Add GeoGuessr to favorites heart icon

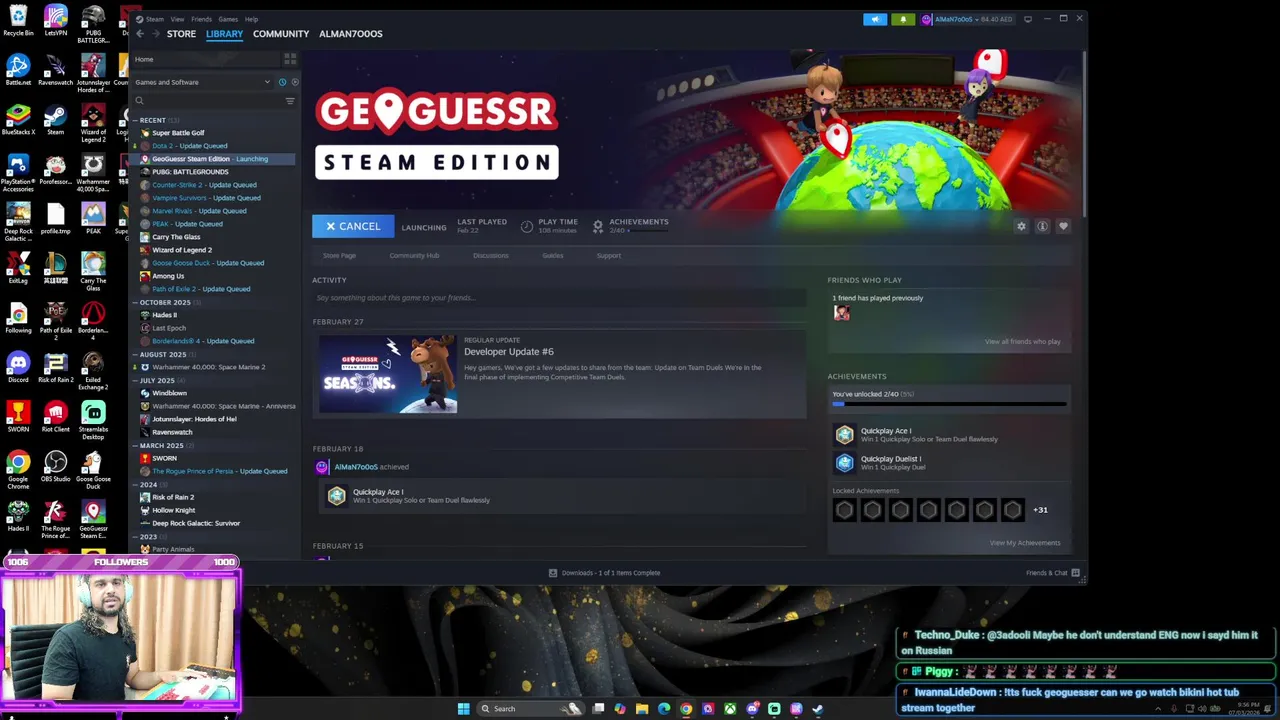[1063, 226]
